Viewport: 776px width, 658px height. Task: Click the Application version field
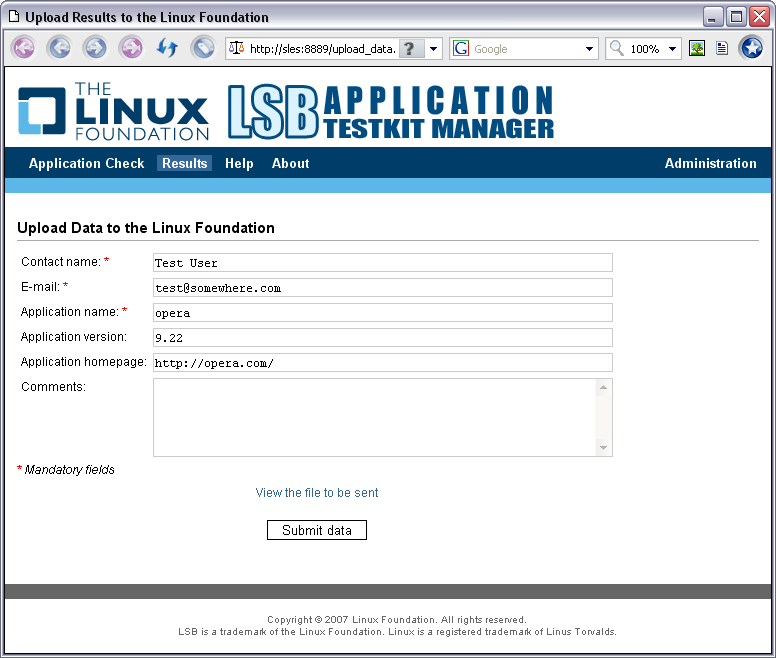[x=383, y=337]
